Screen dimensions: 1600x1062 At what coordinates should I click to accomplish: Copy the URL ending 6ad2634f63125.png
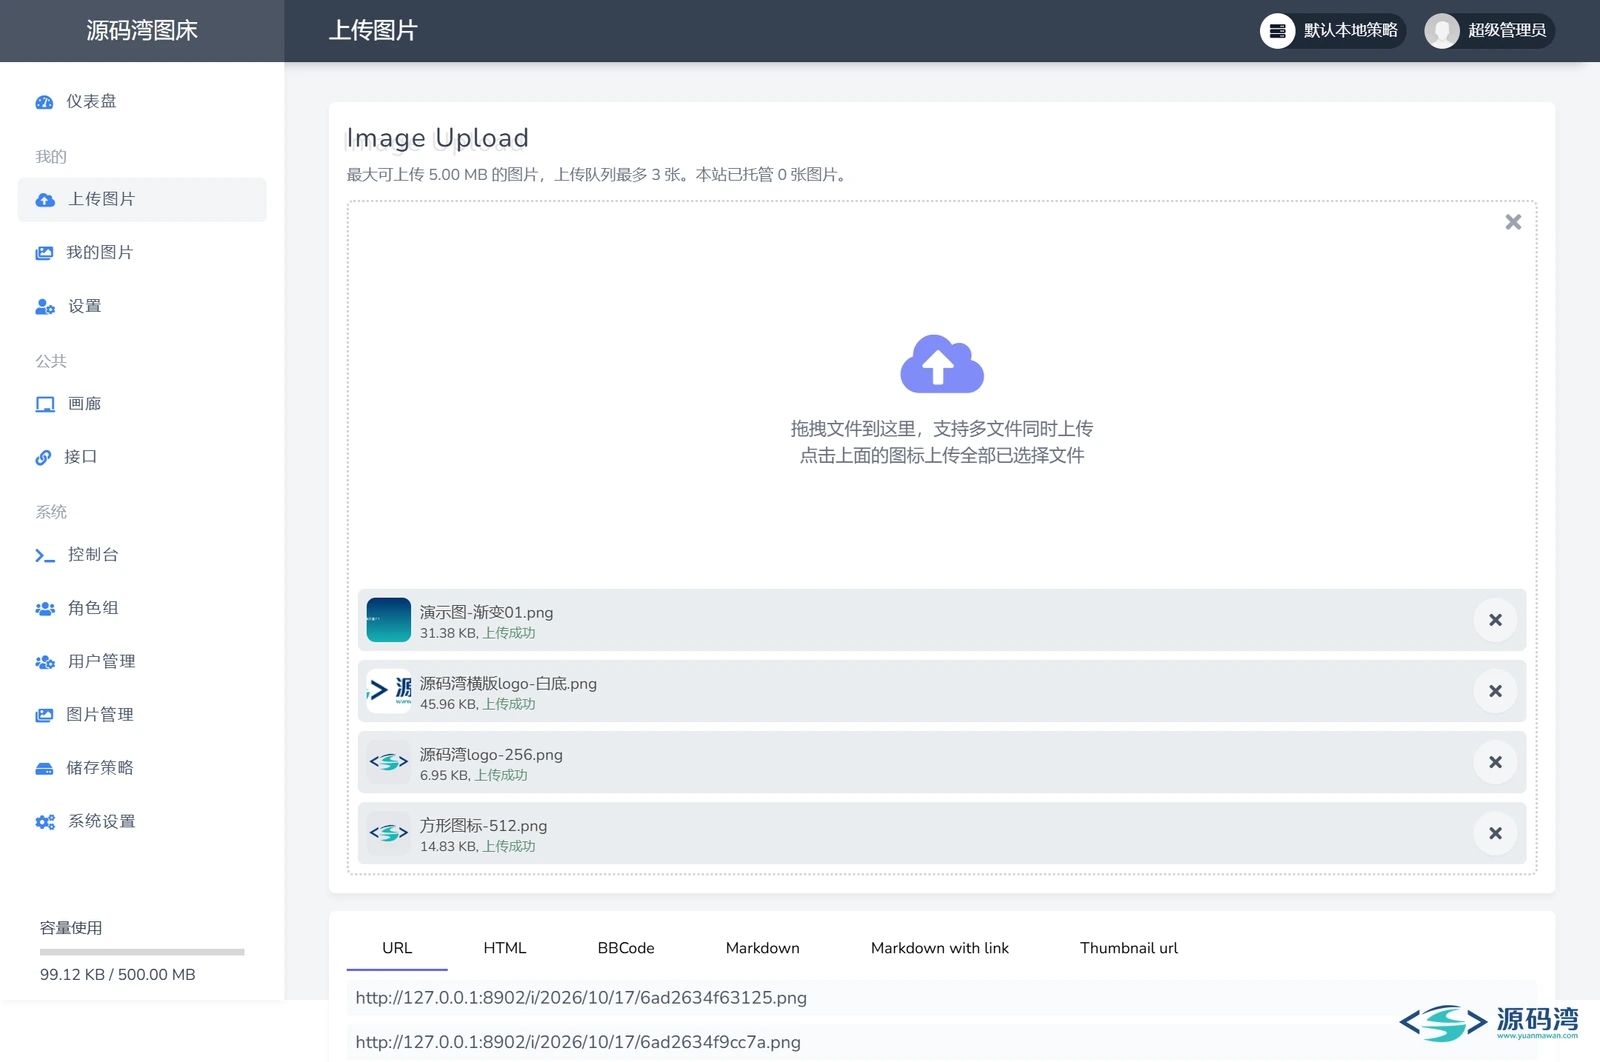pos(942,998)
